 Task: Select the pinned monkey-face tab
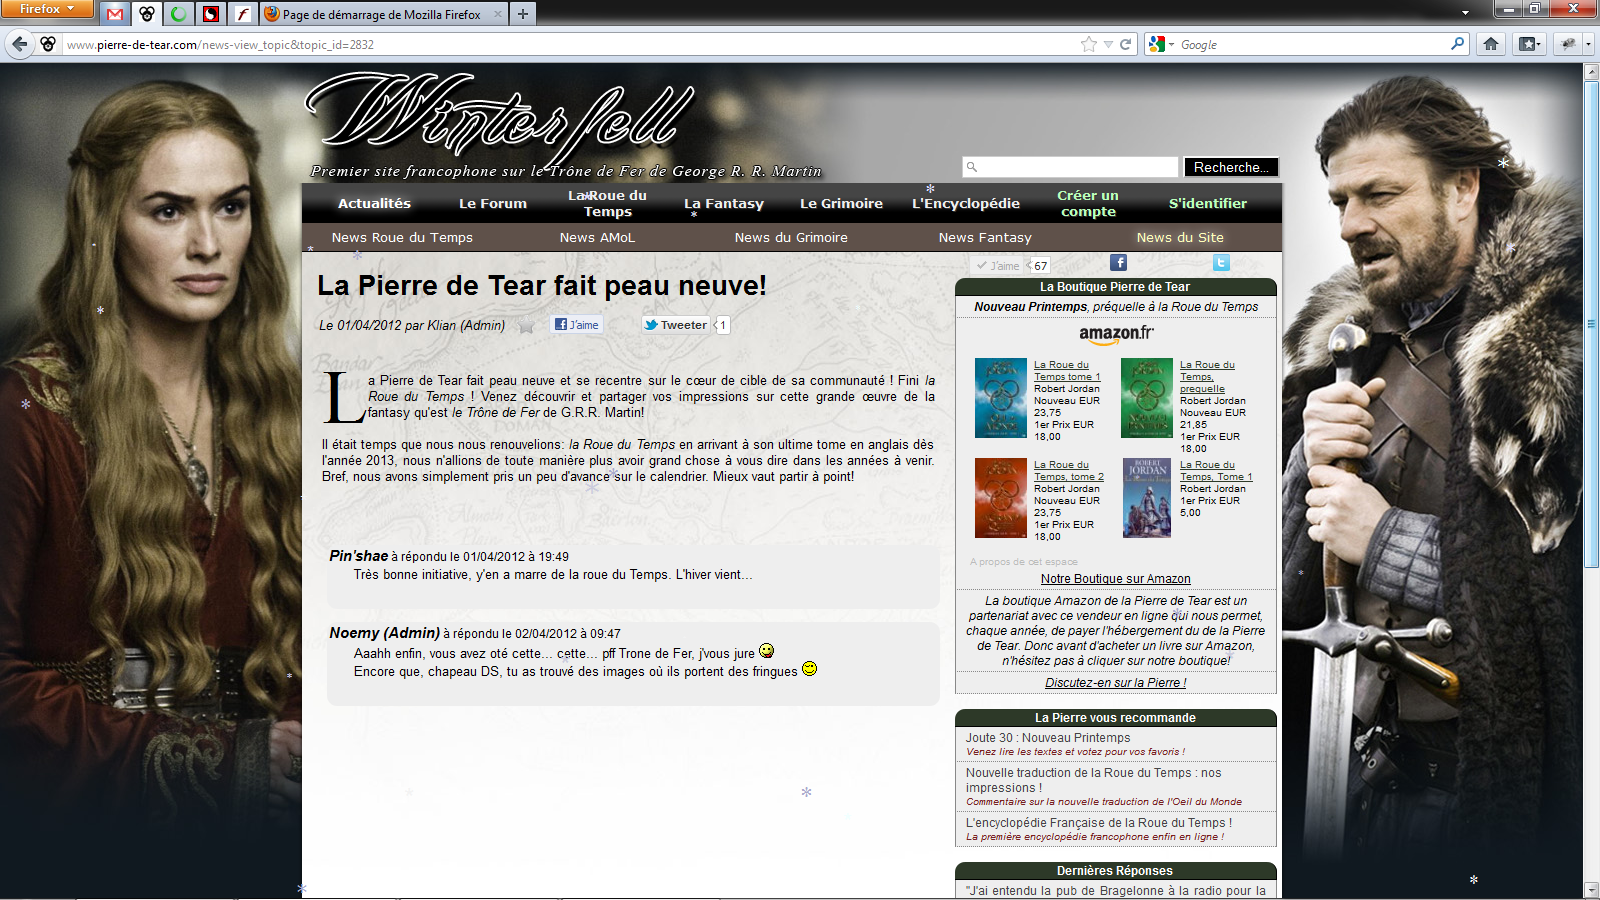[147, 14]
